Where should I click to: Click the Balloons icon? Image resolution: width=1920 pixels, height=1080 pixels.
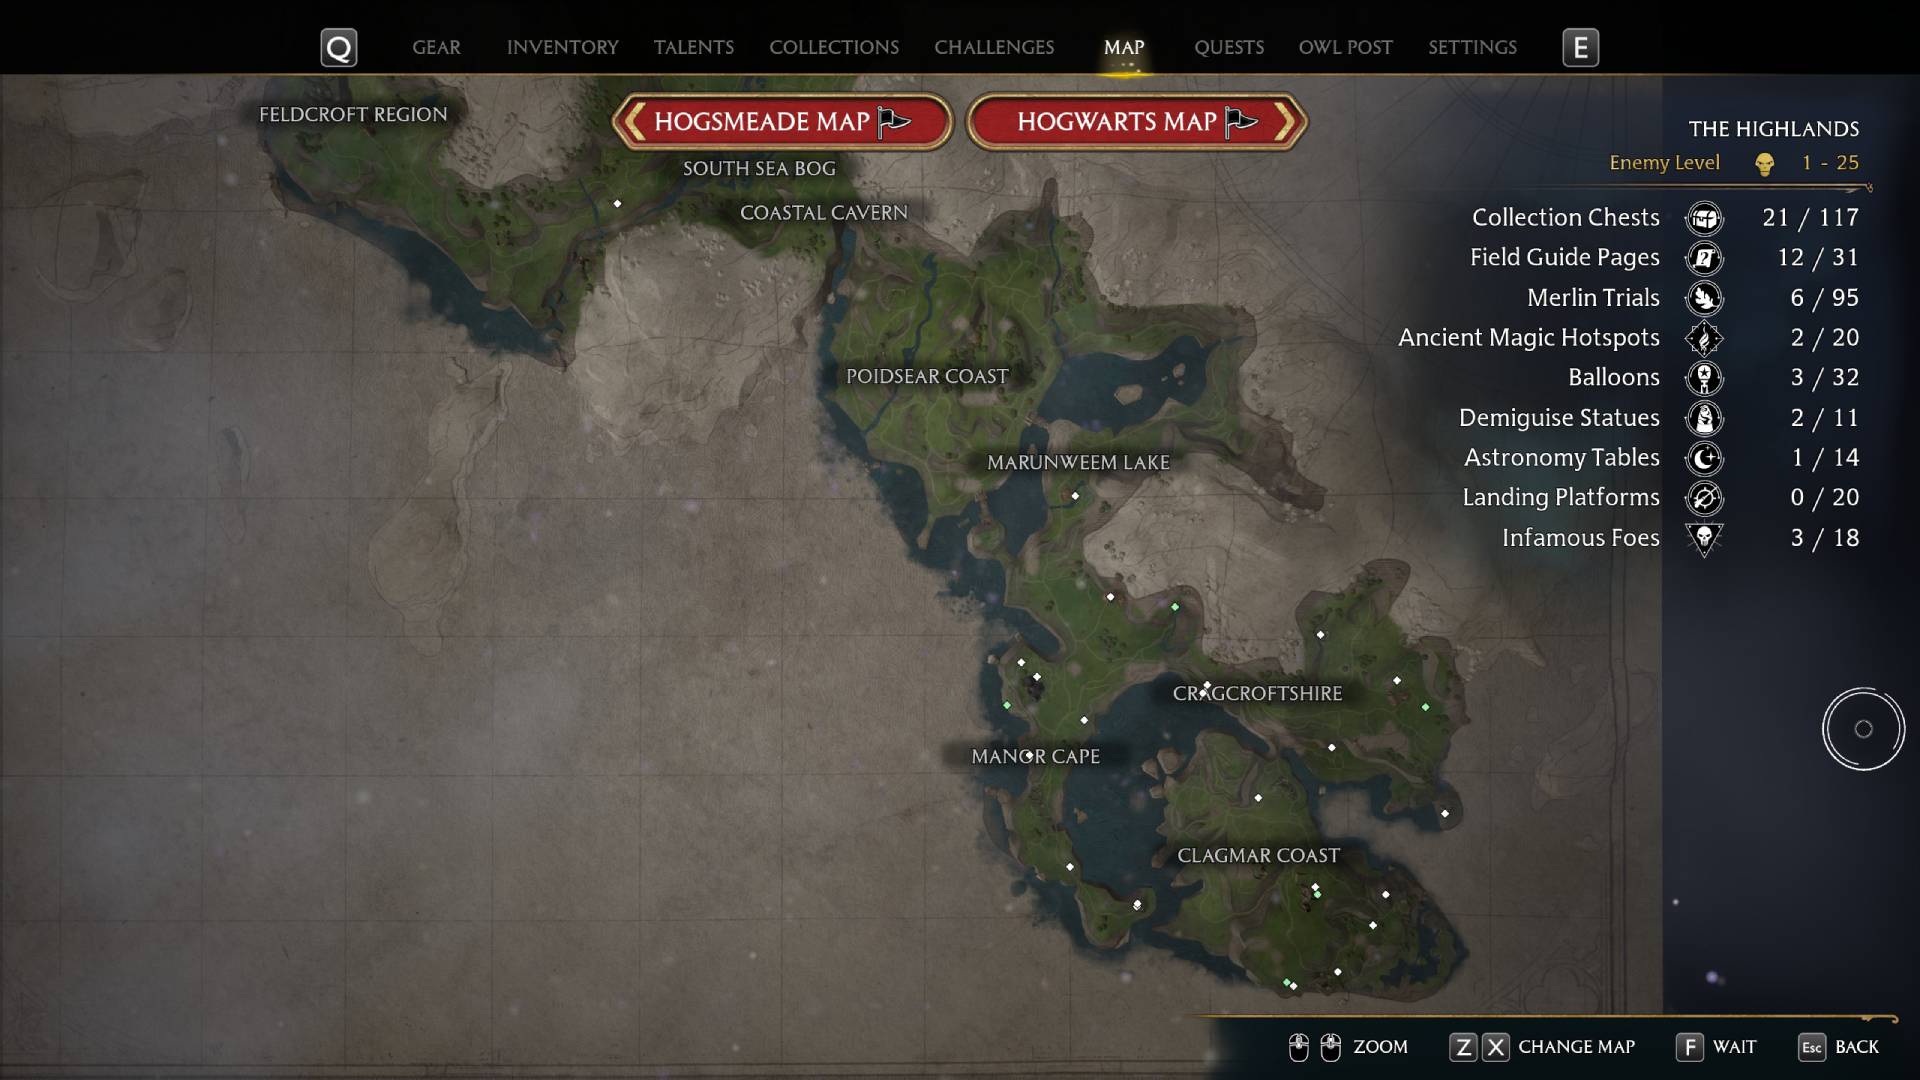[x=1704, y=378]
